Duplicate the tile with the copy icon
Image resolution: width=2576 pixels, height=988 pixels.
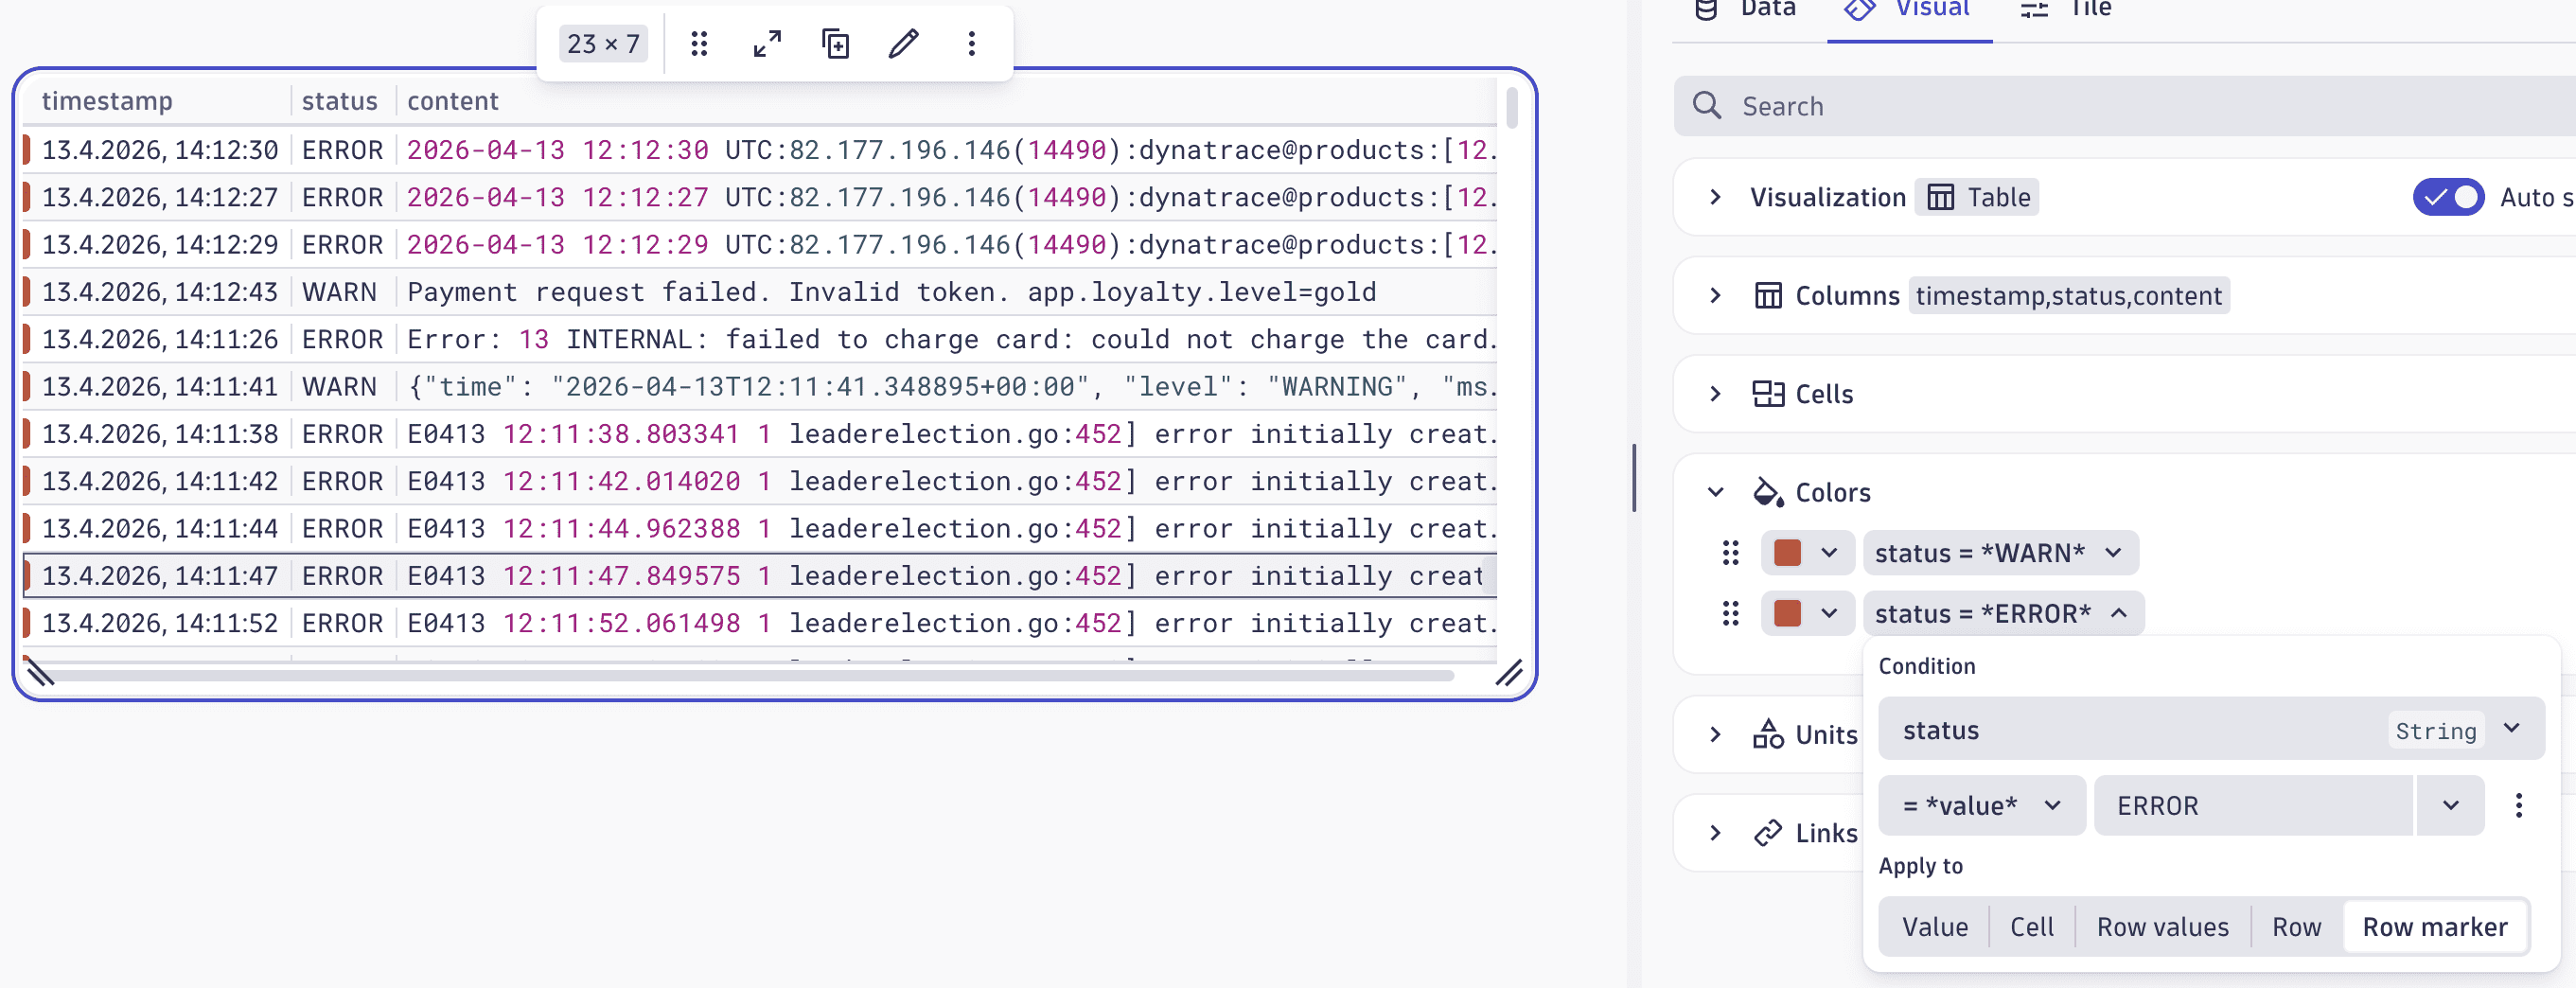coord(835,43)
